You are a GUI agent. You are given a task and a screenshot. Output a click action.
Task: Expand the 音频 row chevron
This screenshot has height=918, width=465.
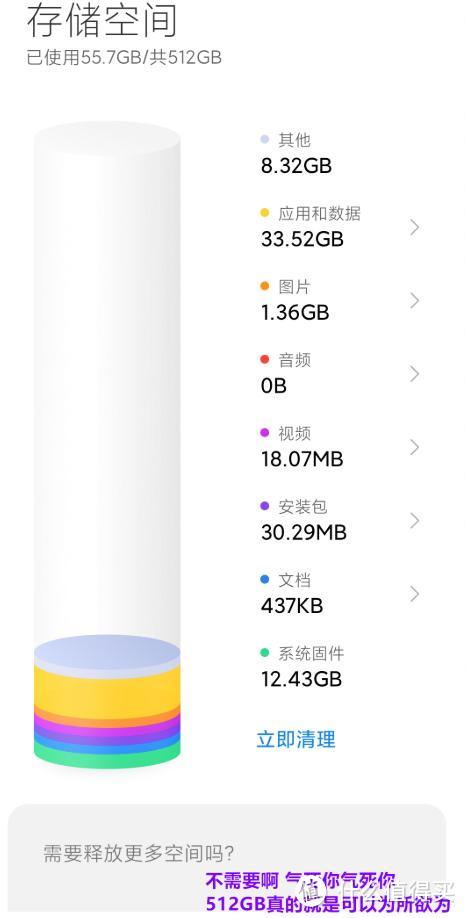[415, 374]
